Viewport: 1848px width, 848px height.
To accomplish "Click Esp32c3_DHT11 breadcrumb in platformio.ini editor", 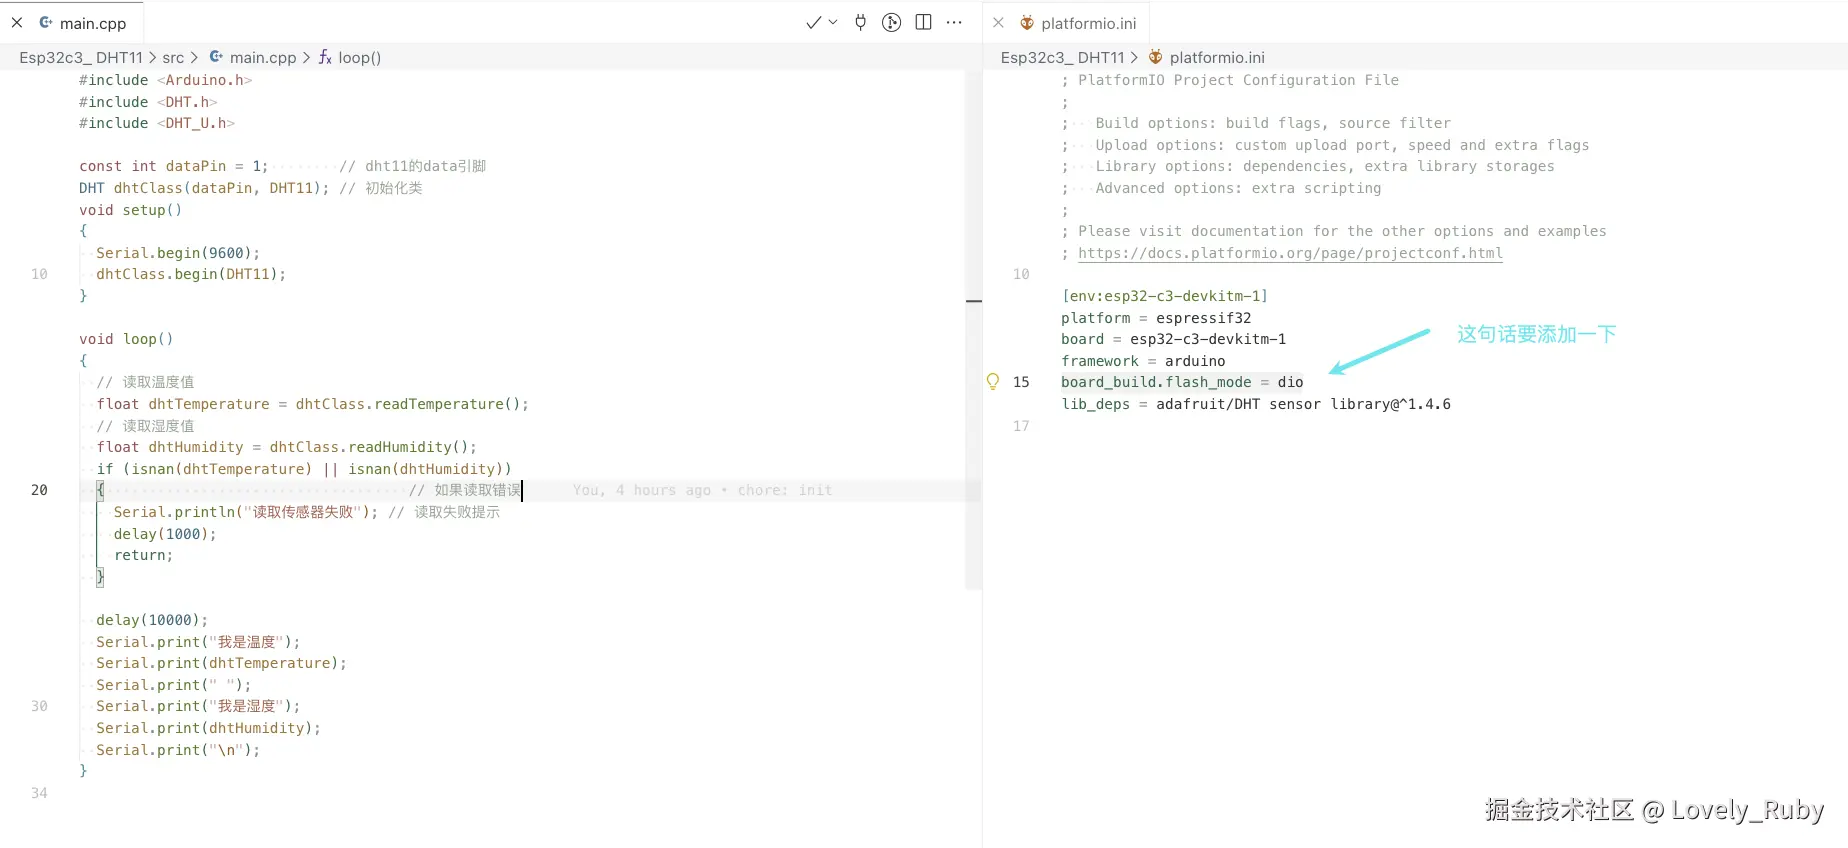I will [1063, 58].
